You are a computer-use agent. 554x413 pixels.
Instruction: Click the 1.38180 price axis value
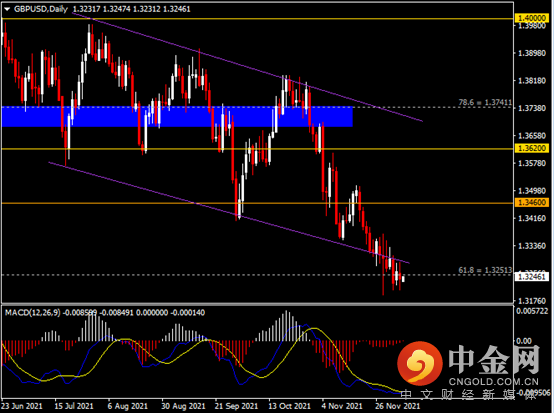coord(532,81)
